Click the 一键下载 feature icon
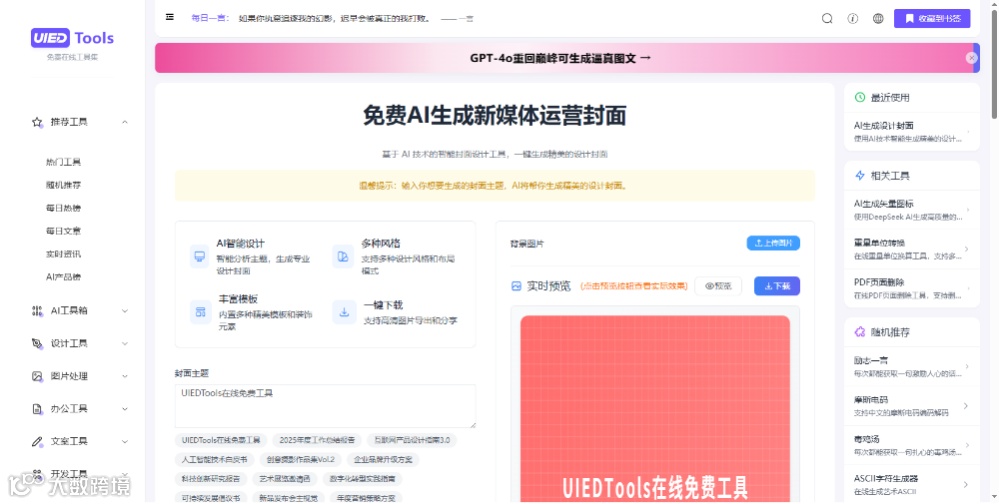 pos(344,312)
